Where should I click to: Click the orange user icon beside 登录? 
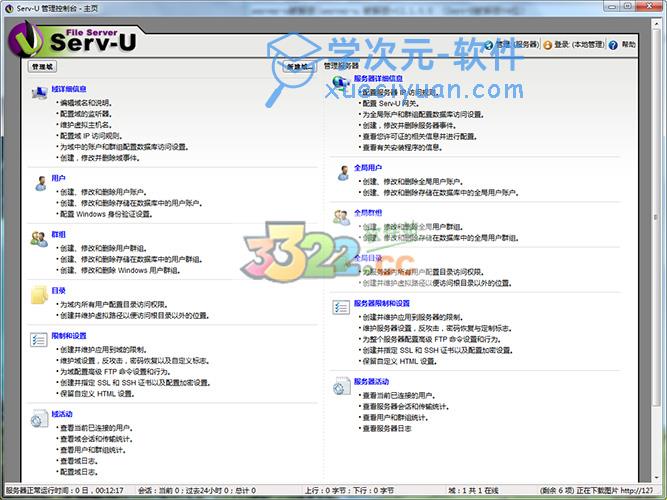tap(547, 45)
